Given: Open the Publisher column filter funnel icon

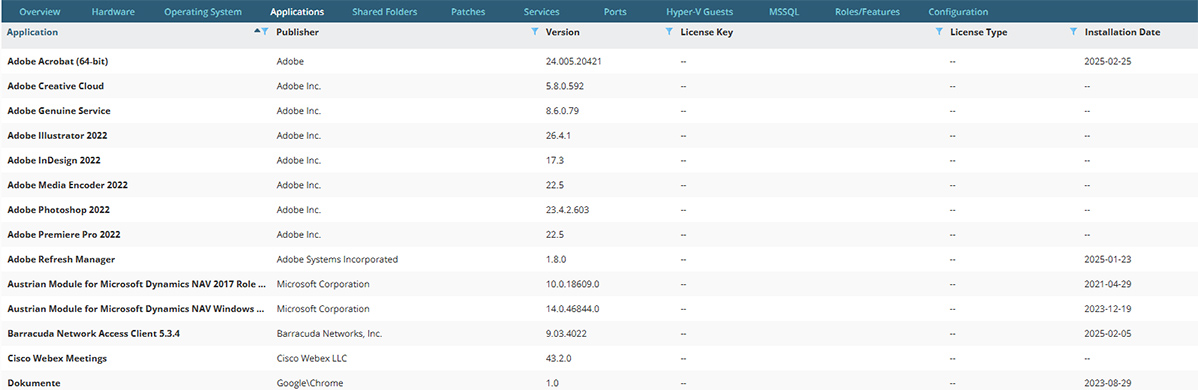Looking at the screenshot, I should coord(535,32).
